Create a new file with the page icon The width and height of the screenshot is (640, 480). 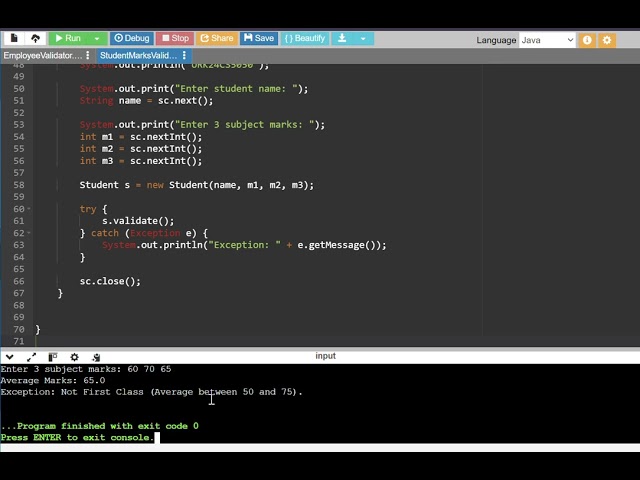click(14, 38)
